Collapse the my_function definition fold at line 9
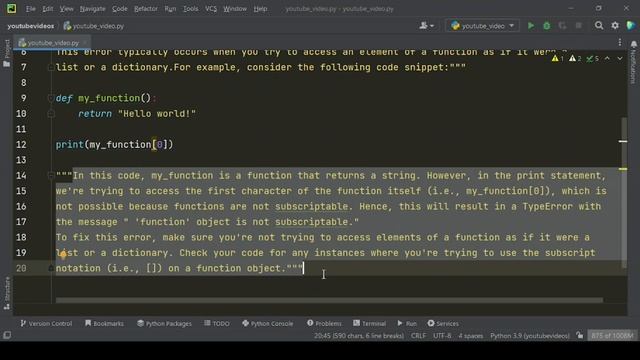The width and height of the screenshot is (640, 360). click(51, 98)
